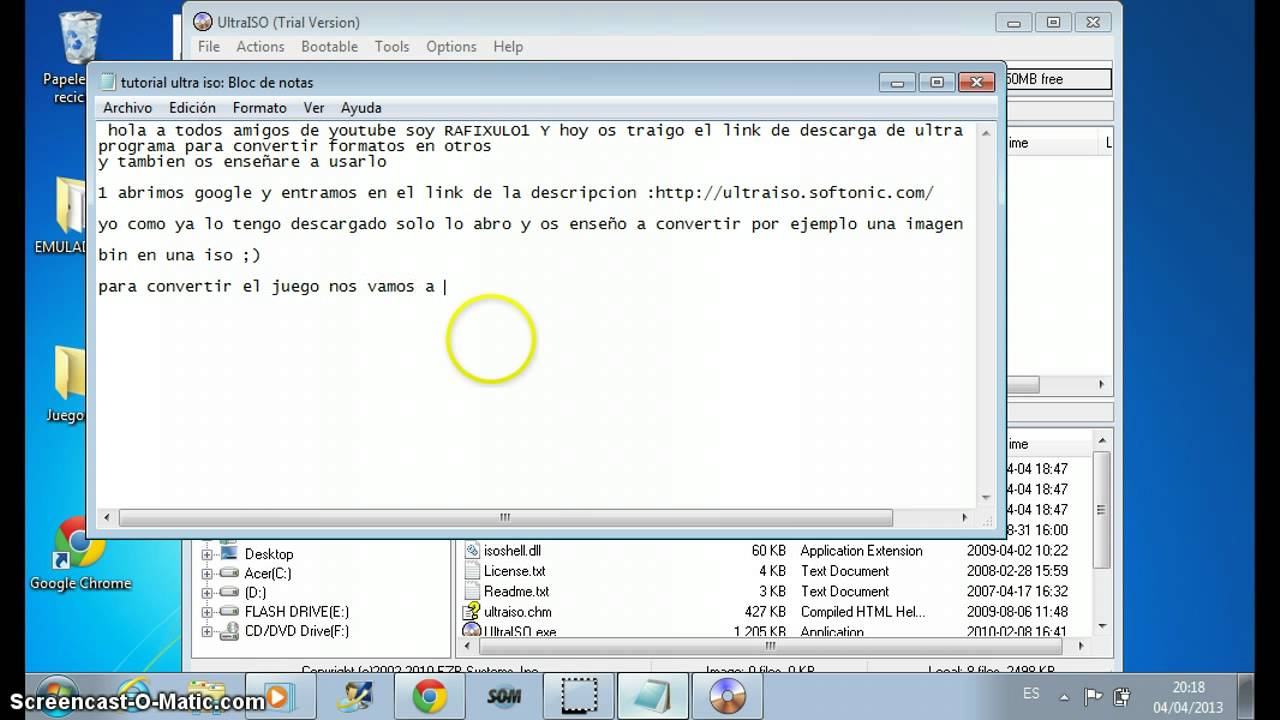Open the Archivo menu in Bloc de notas
This screenshot has height=720, width=1280.
[x=127, y=108]
